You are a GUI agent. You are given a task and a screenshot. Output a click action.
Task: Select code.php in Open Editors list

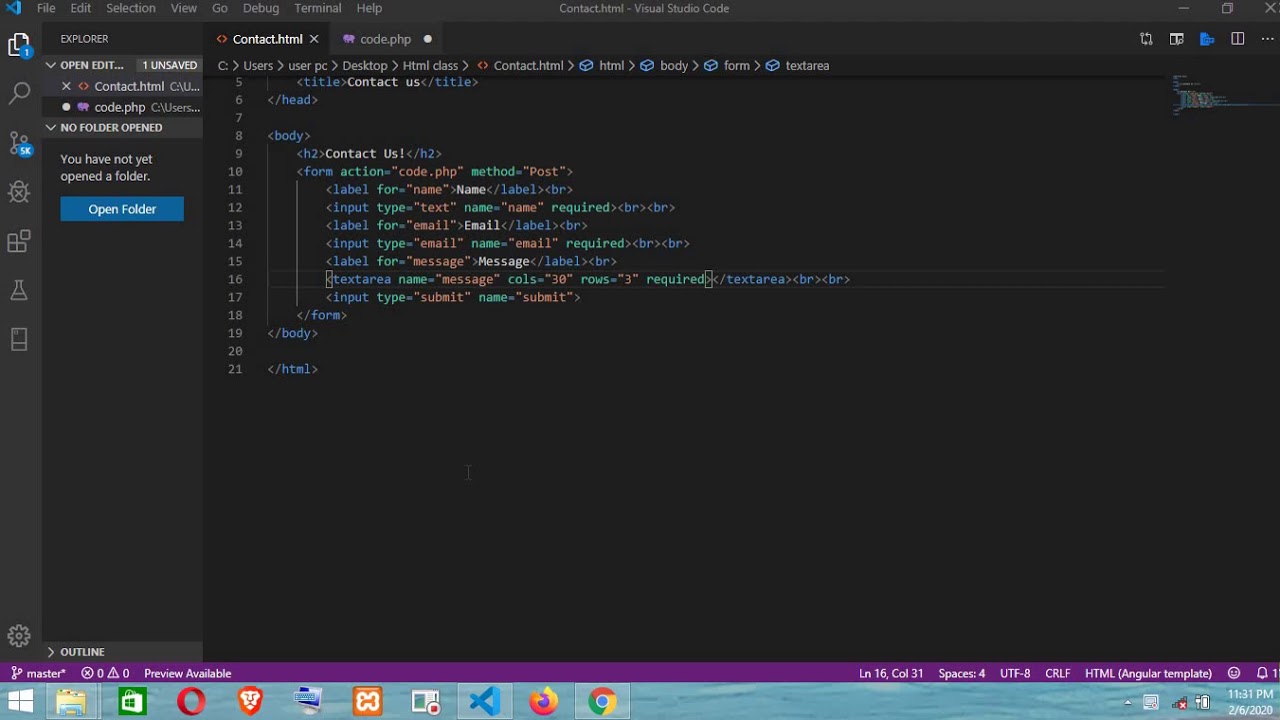[x=120, y=107]
